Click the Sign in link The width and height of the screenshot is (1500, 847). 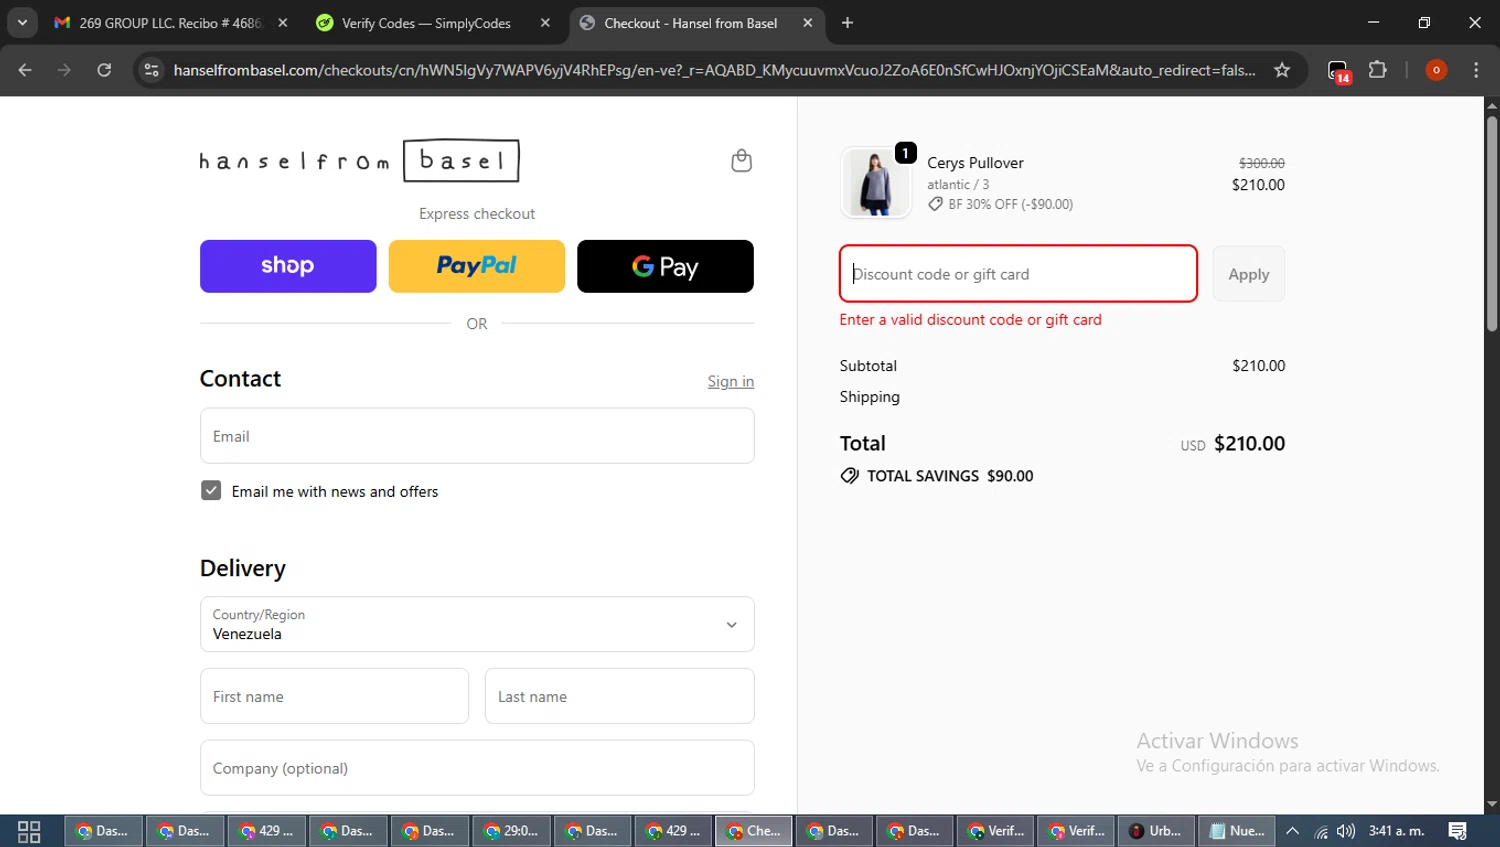(731, 381)
